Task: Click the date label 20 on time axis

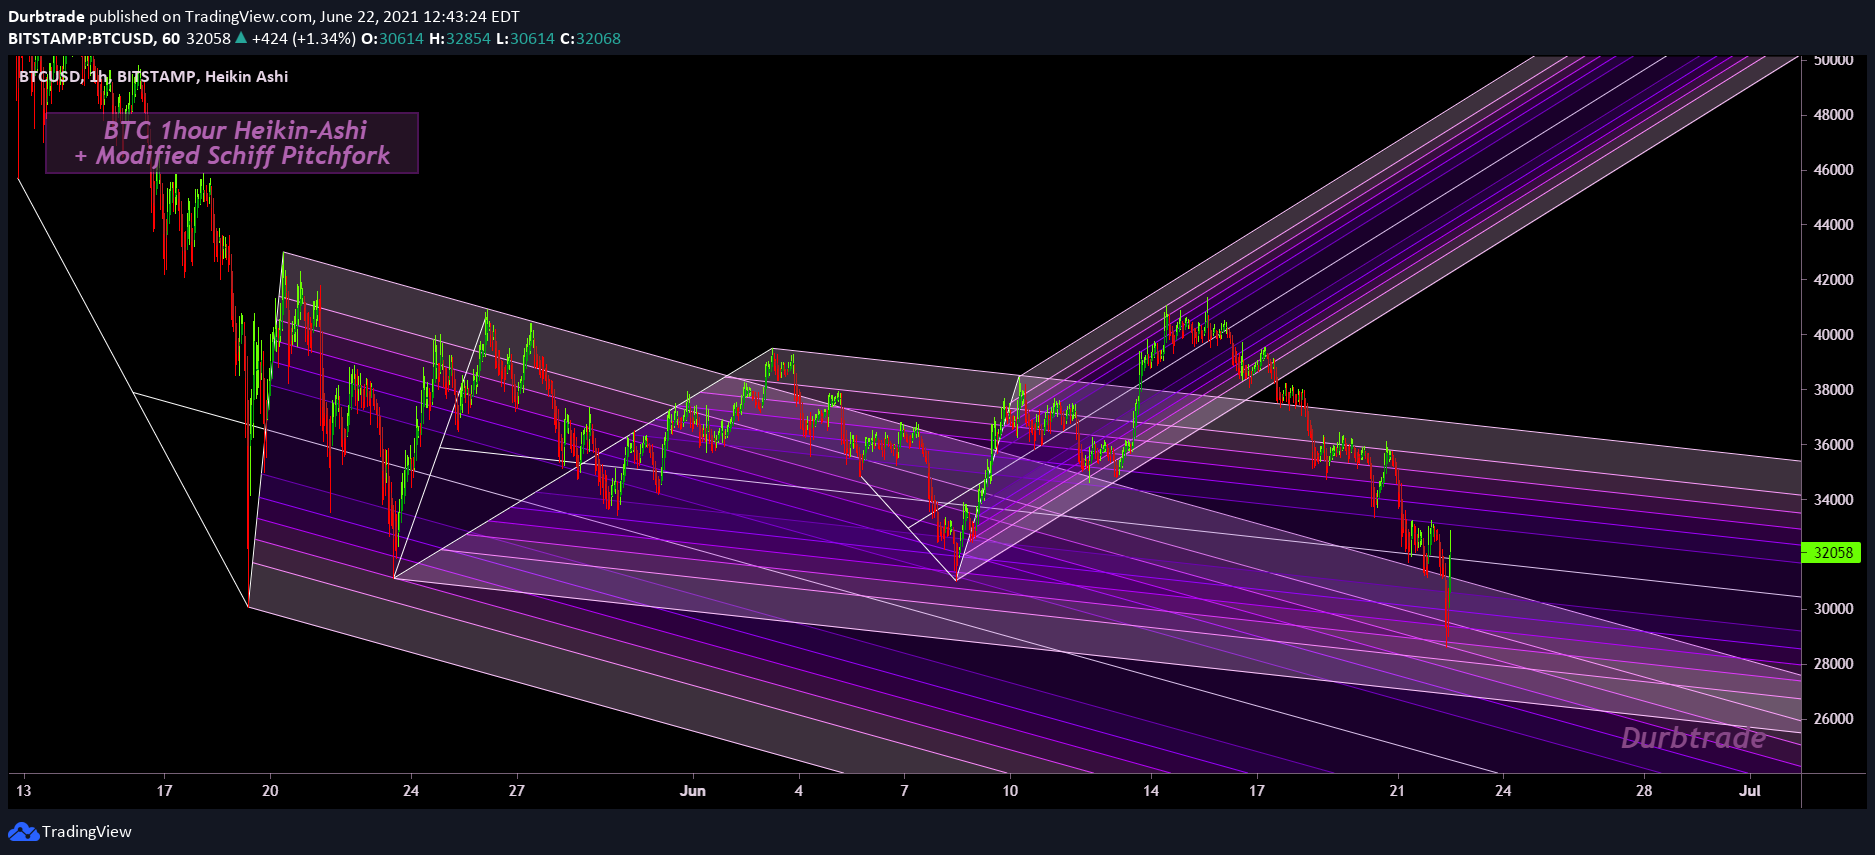Action: tap(270, 791)
